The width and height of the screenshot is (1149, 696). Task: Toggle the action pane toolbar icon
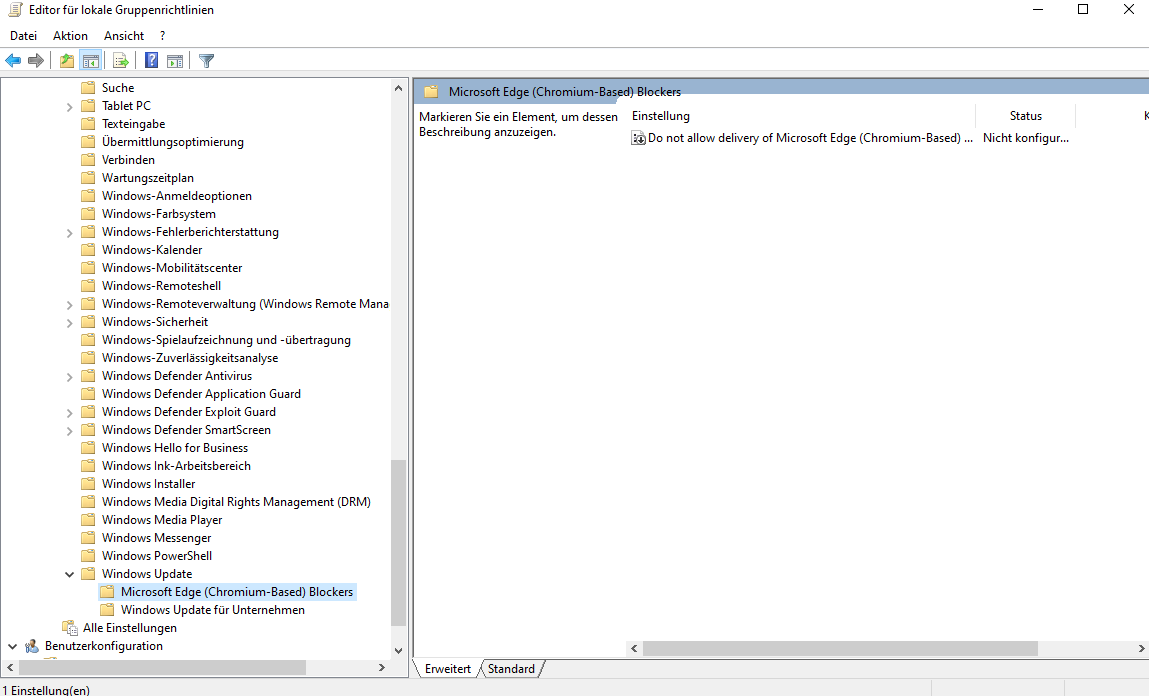pyautogui.click(x=175, y=61)
